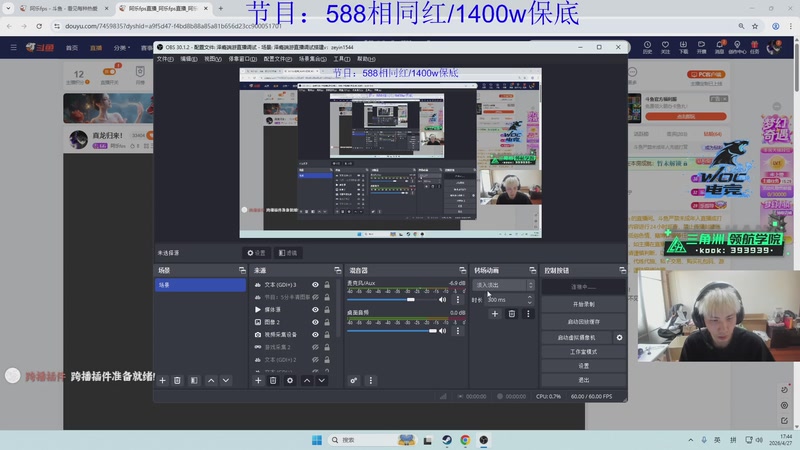Viewport: 800px width, 450px height.
Task: Open Douyu 分类 dropdown in site header
Action: pyautogui.click(x=121, y=48)
